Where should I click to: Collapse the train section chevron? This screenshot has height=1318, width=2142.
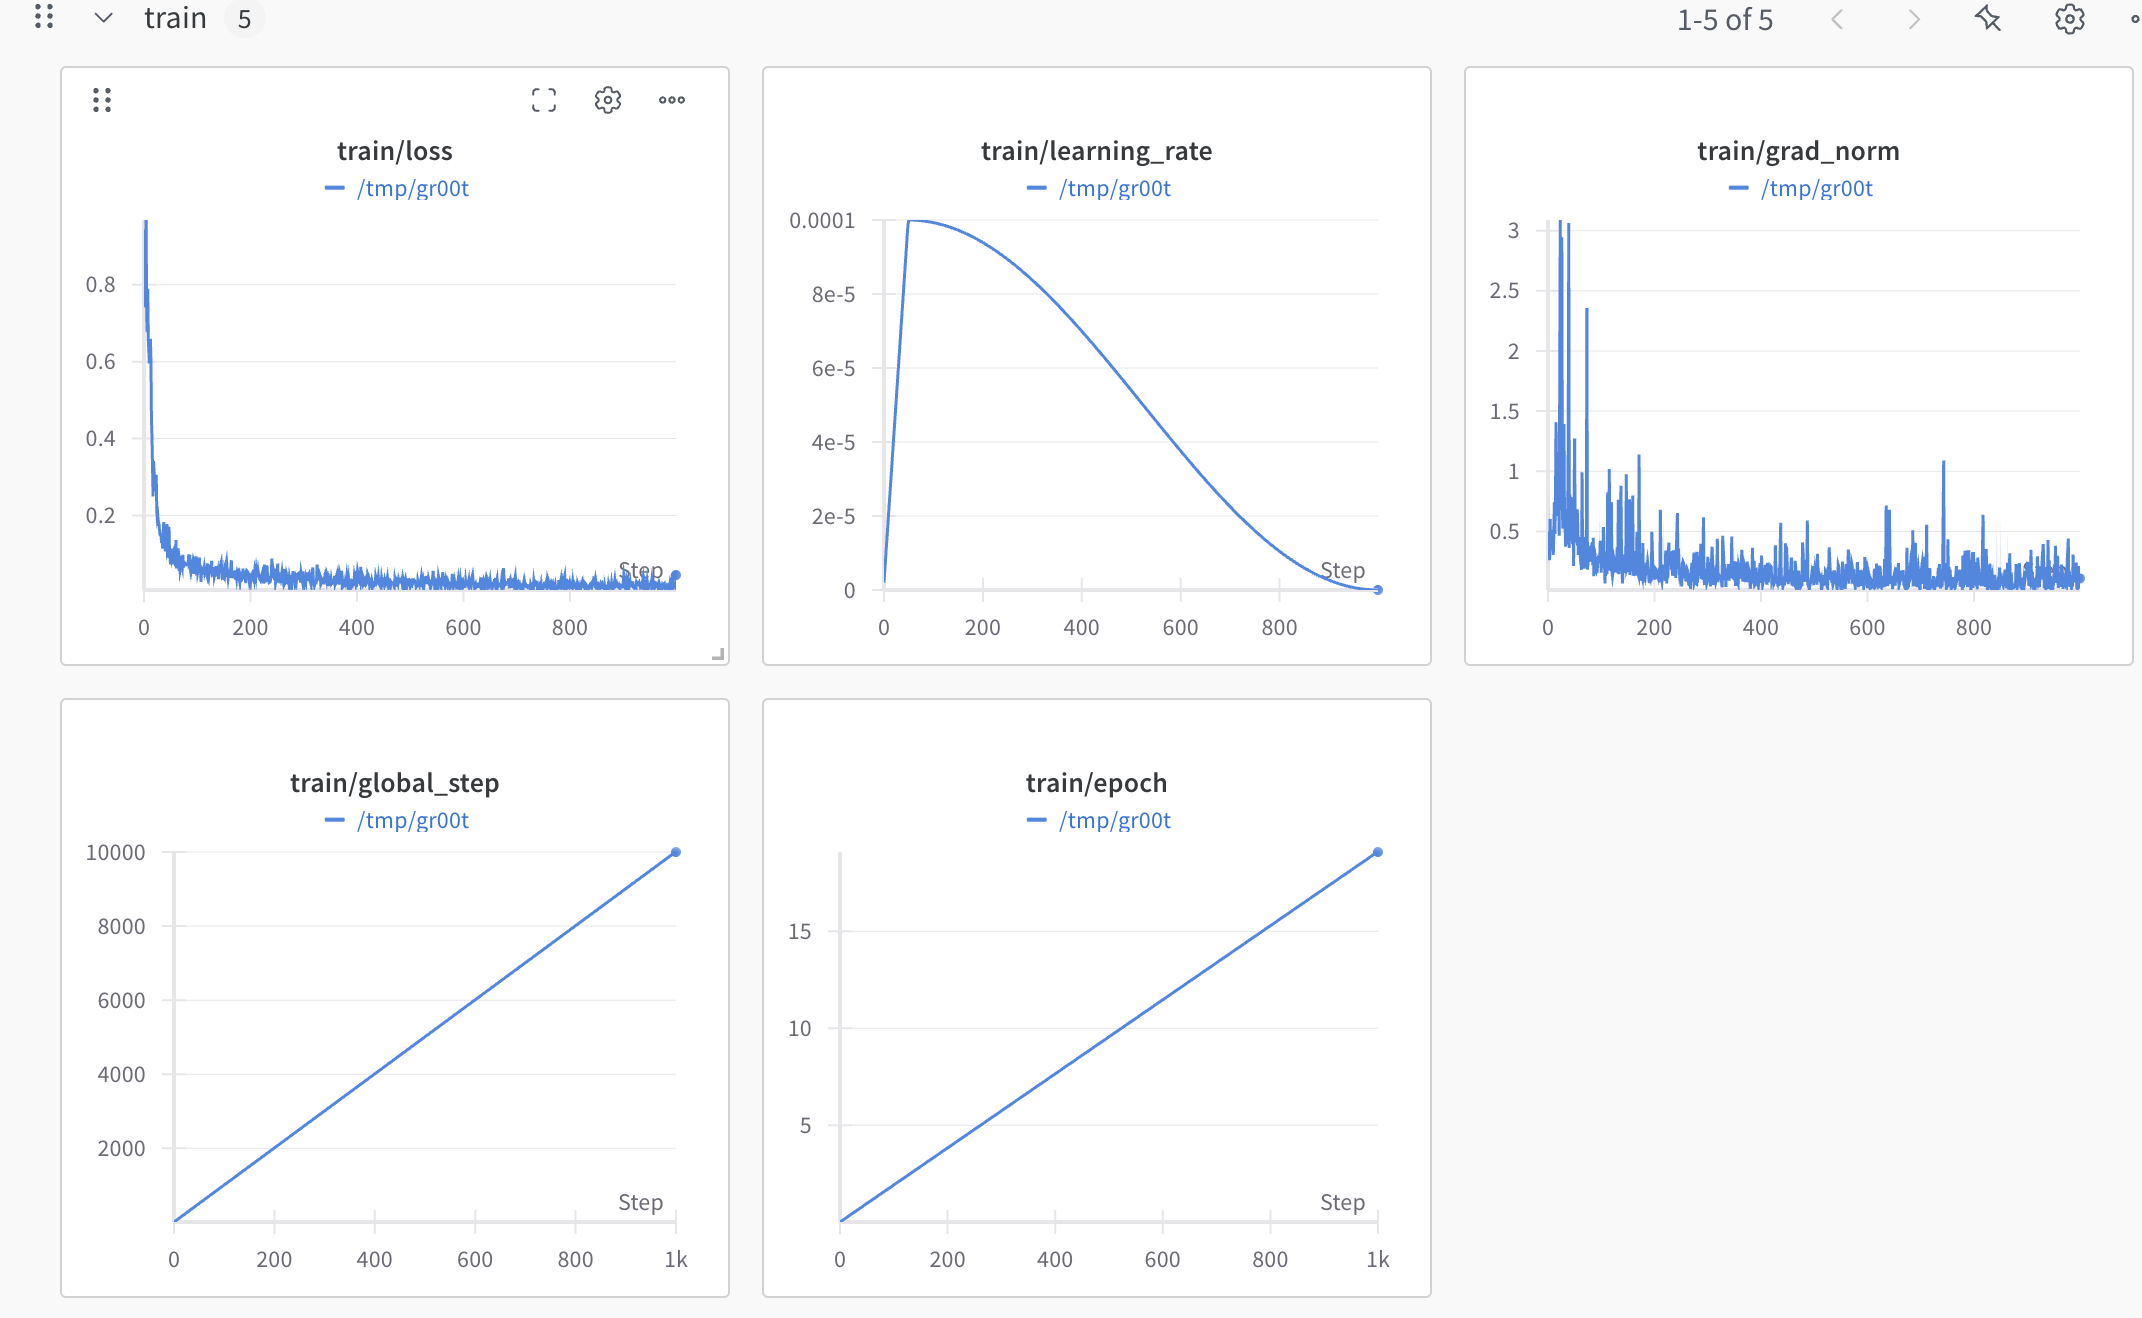point(103,18)
